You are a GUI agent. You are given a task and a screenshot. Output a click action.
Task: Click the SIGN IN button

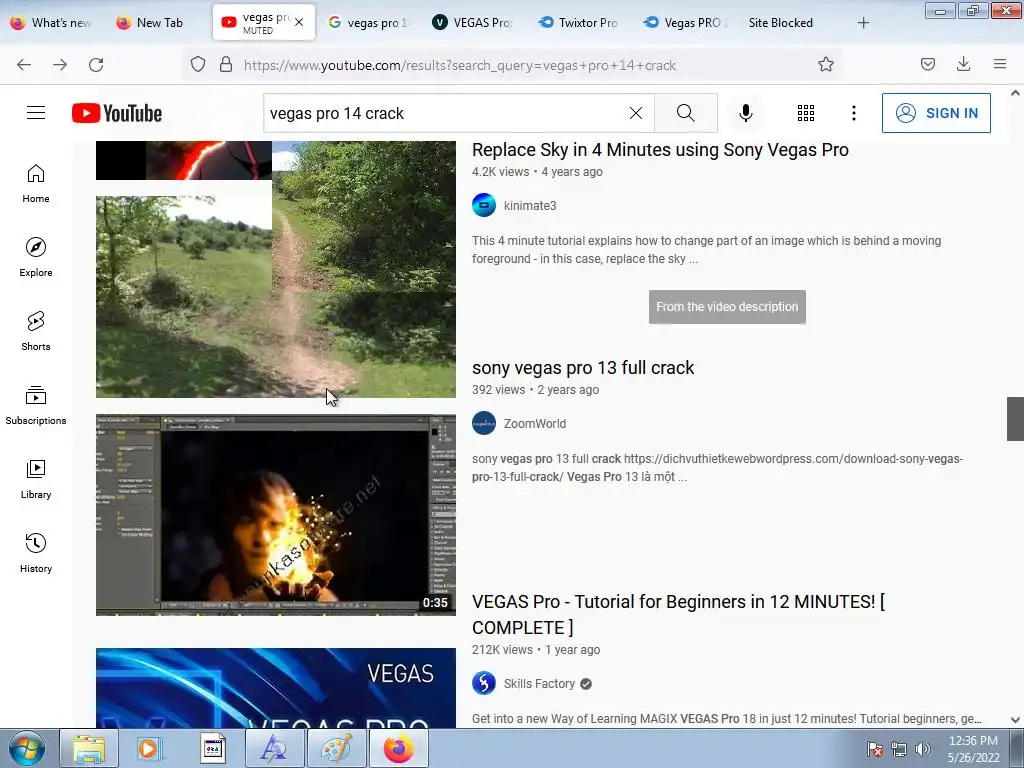936,113
